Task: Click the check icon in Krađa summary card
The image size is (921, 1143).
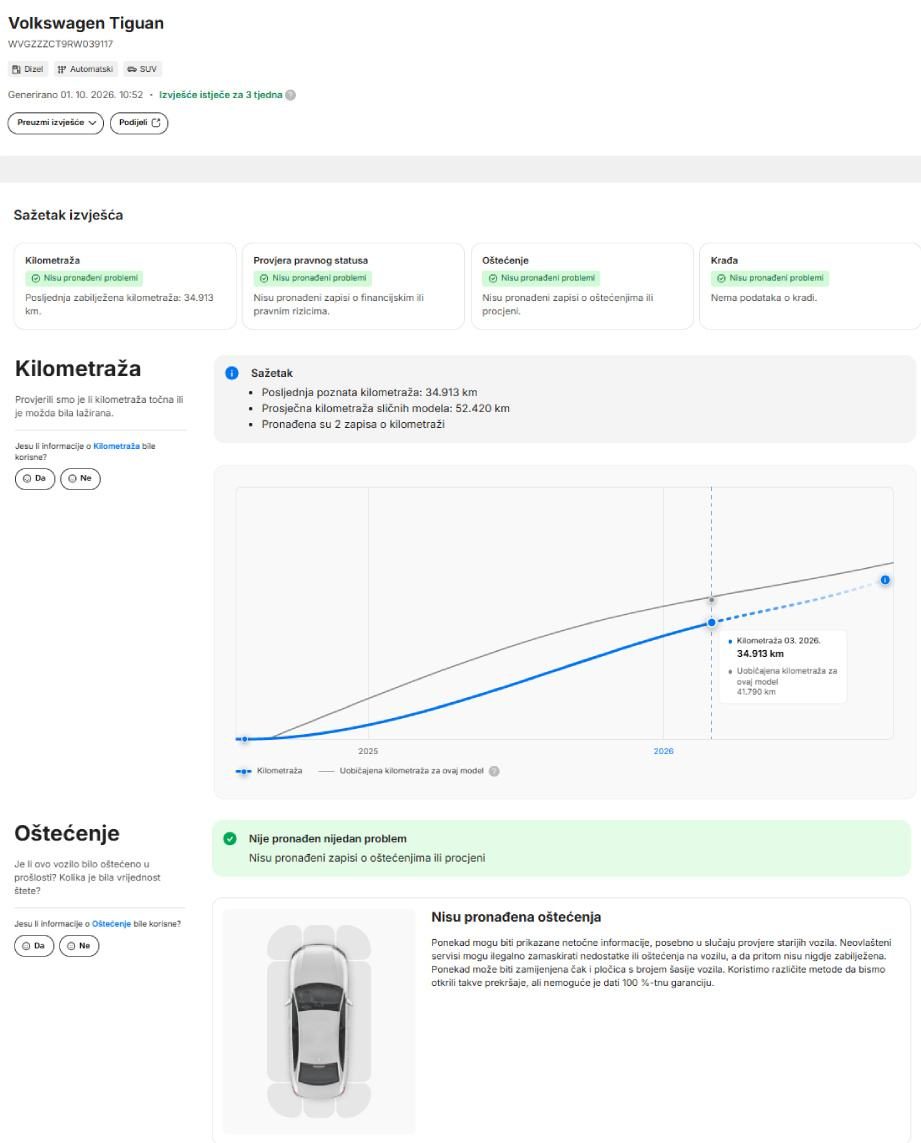Action: click(x=721, y=278)
